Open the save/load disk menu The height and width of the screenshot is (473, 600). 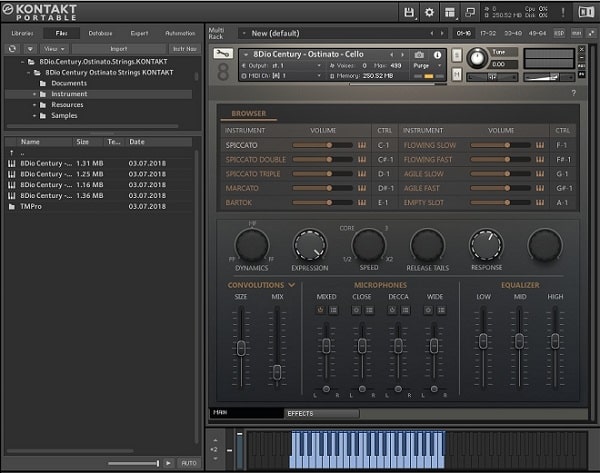[x=409, y=12]
